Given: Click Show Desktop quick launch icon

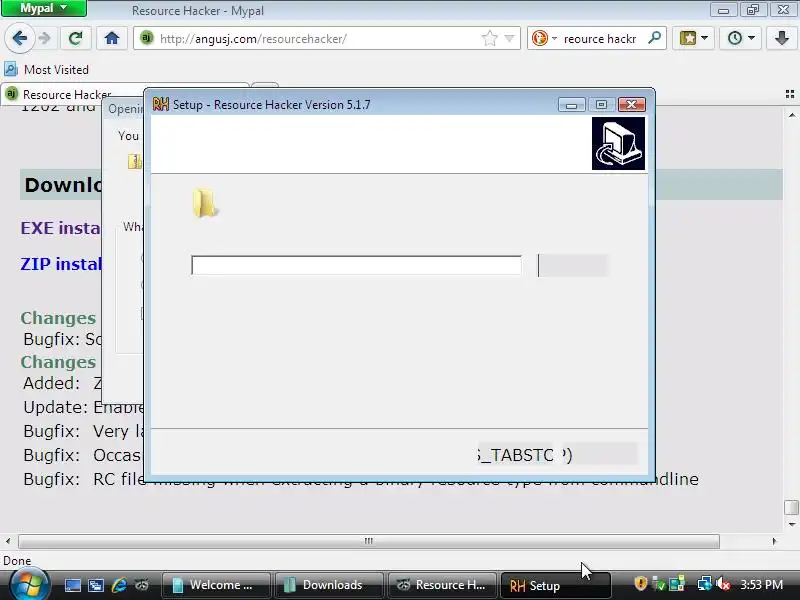Looking at the screenshot, I should (72, 585).
